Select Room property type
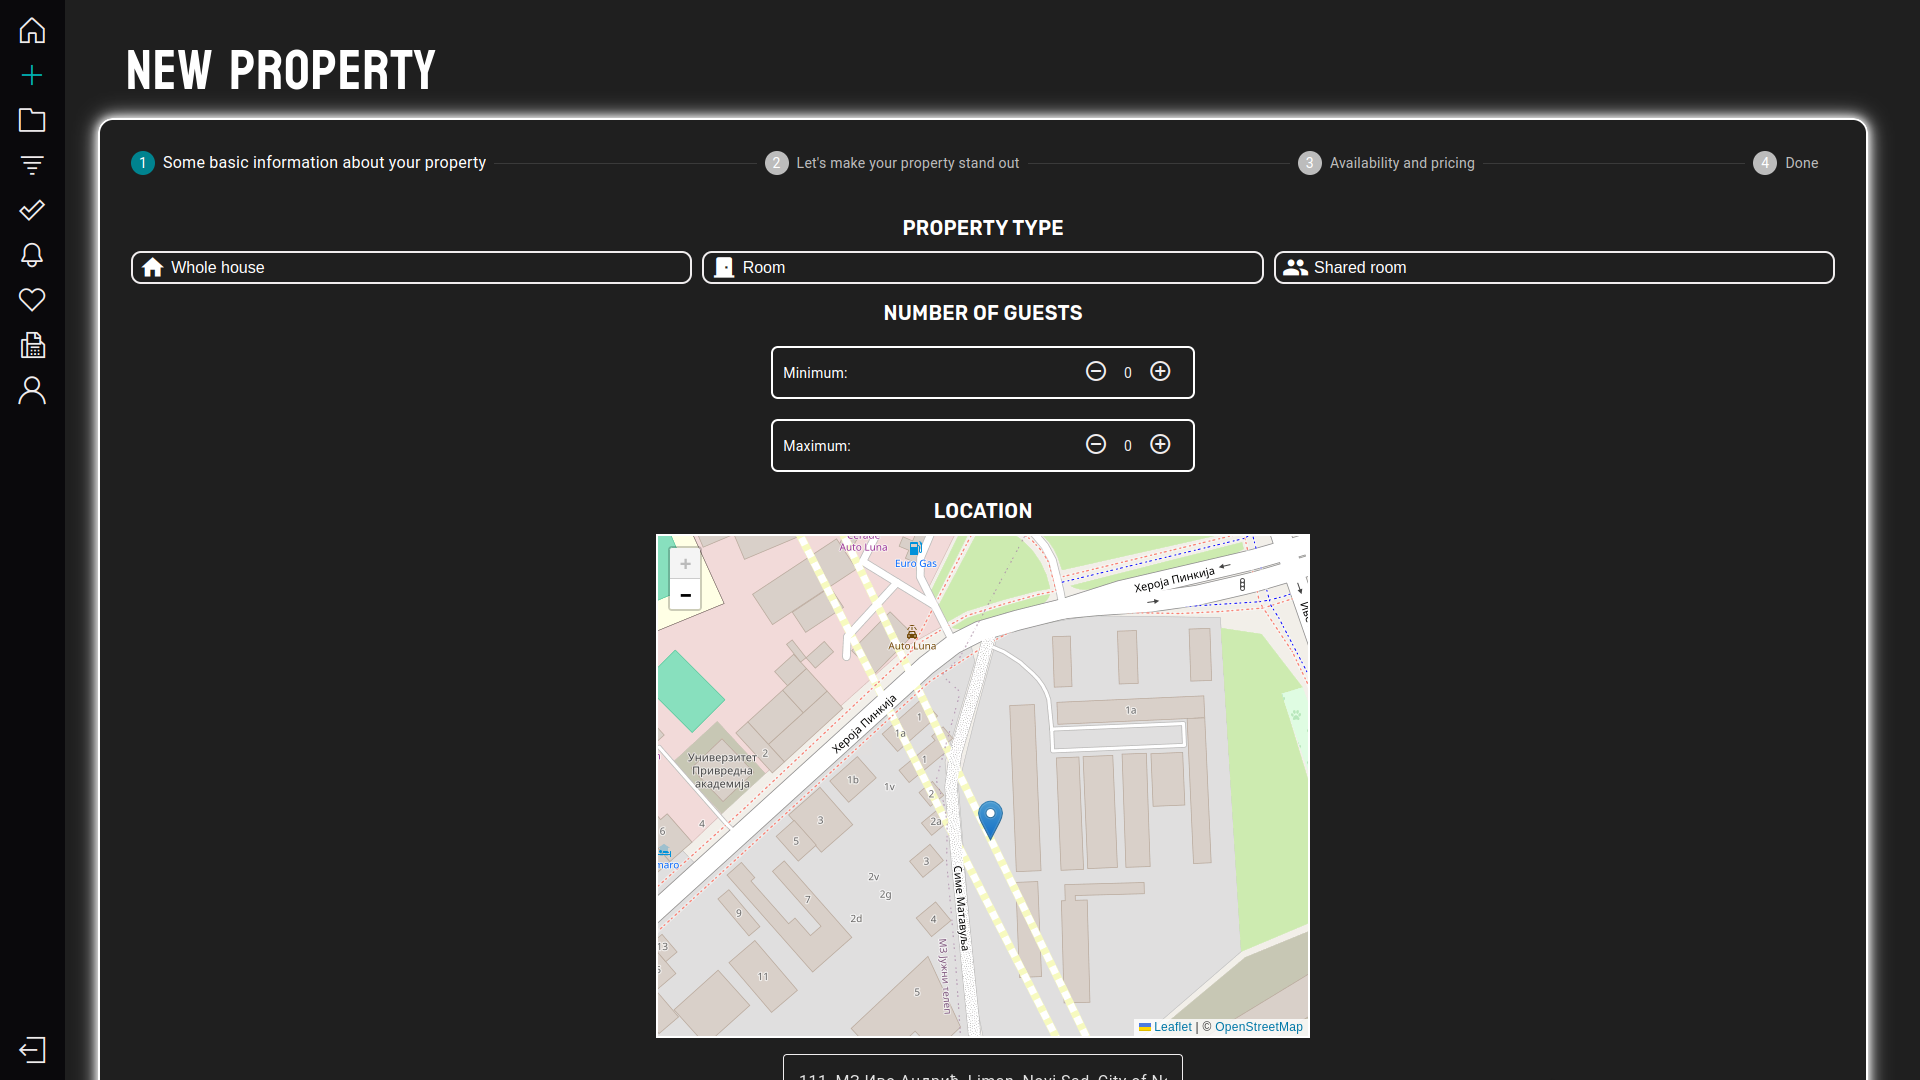This screenshot has height=1080, width=1920. 982,267
